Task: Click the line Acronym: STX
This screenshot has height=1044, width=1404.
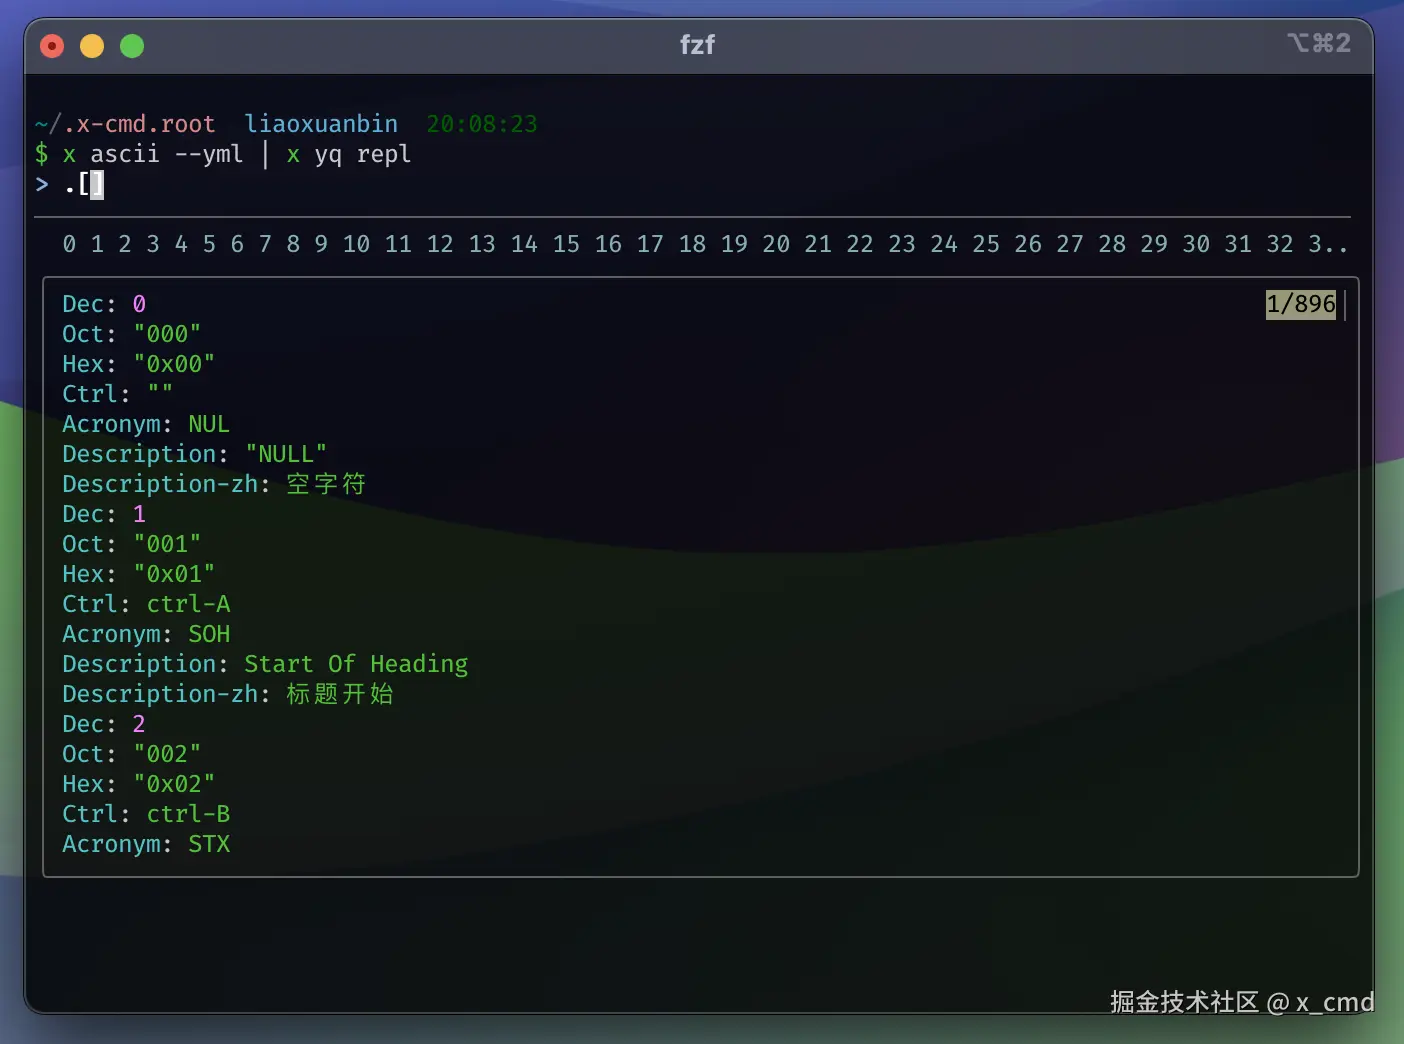Action: pyautogui.click(x=146, y=844)
